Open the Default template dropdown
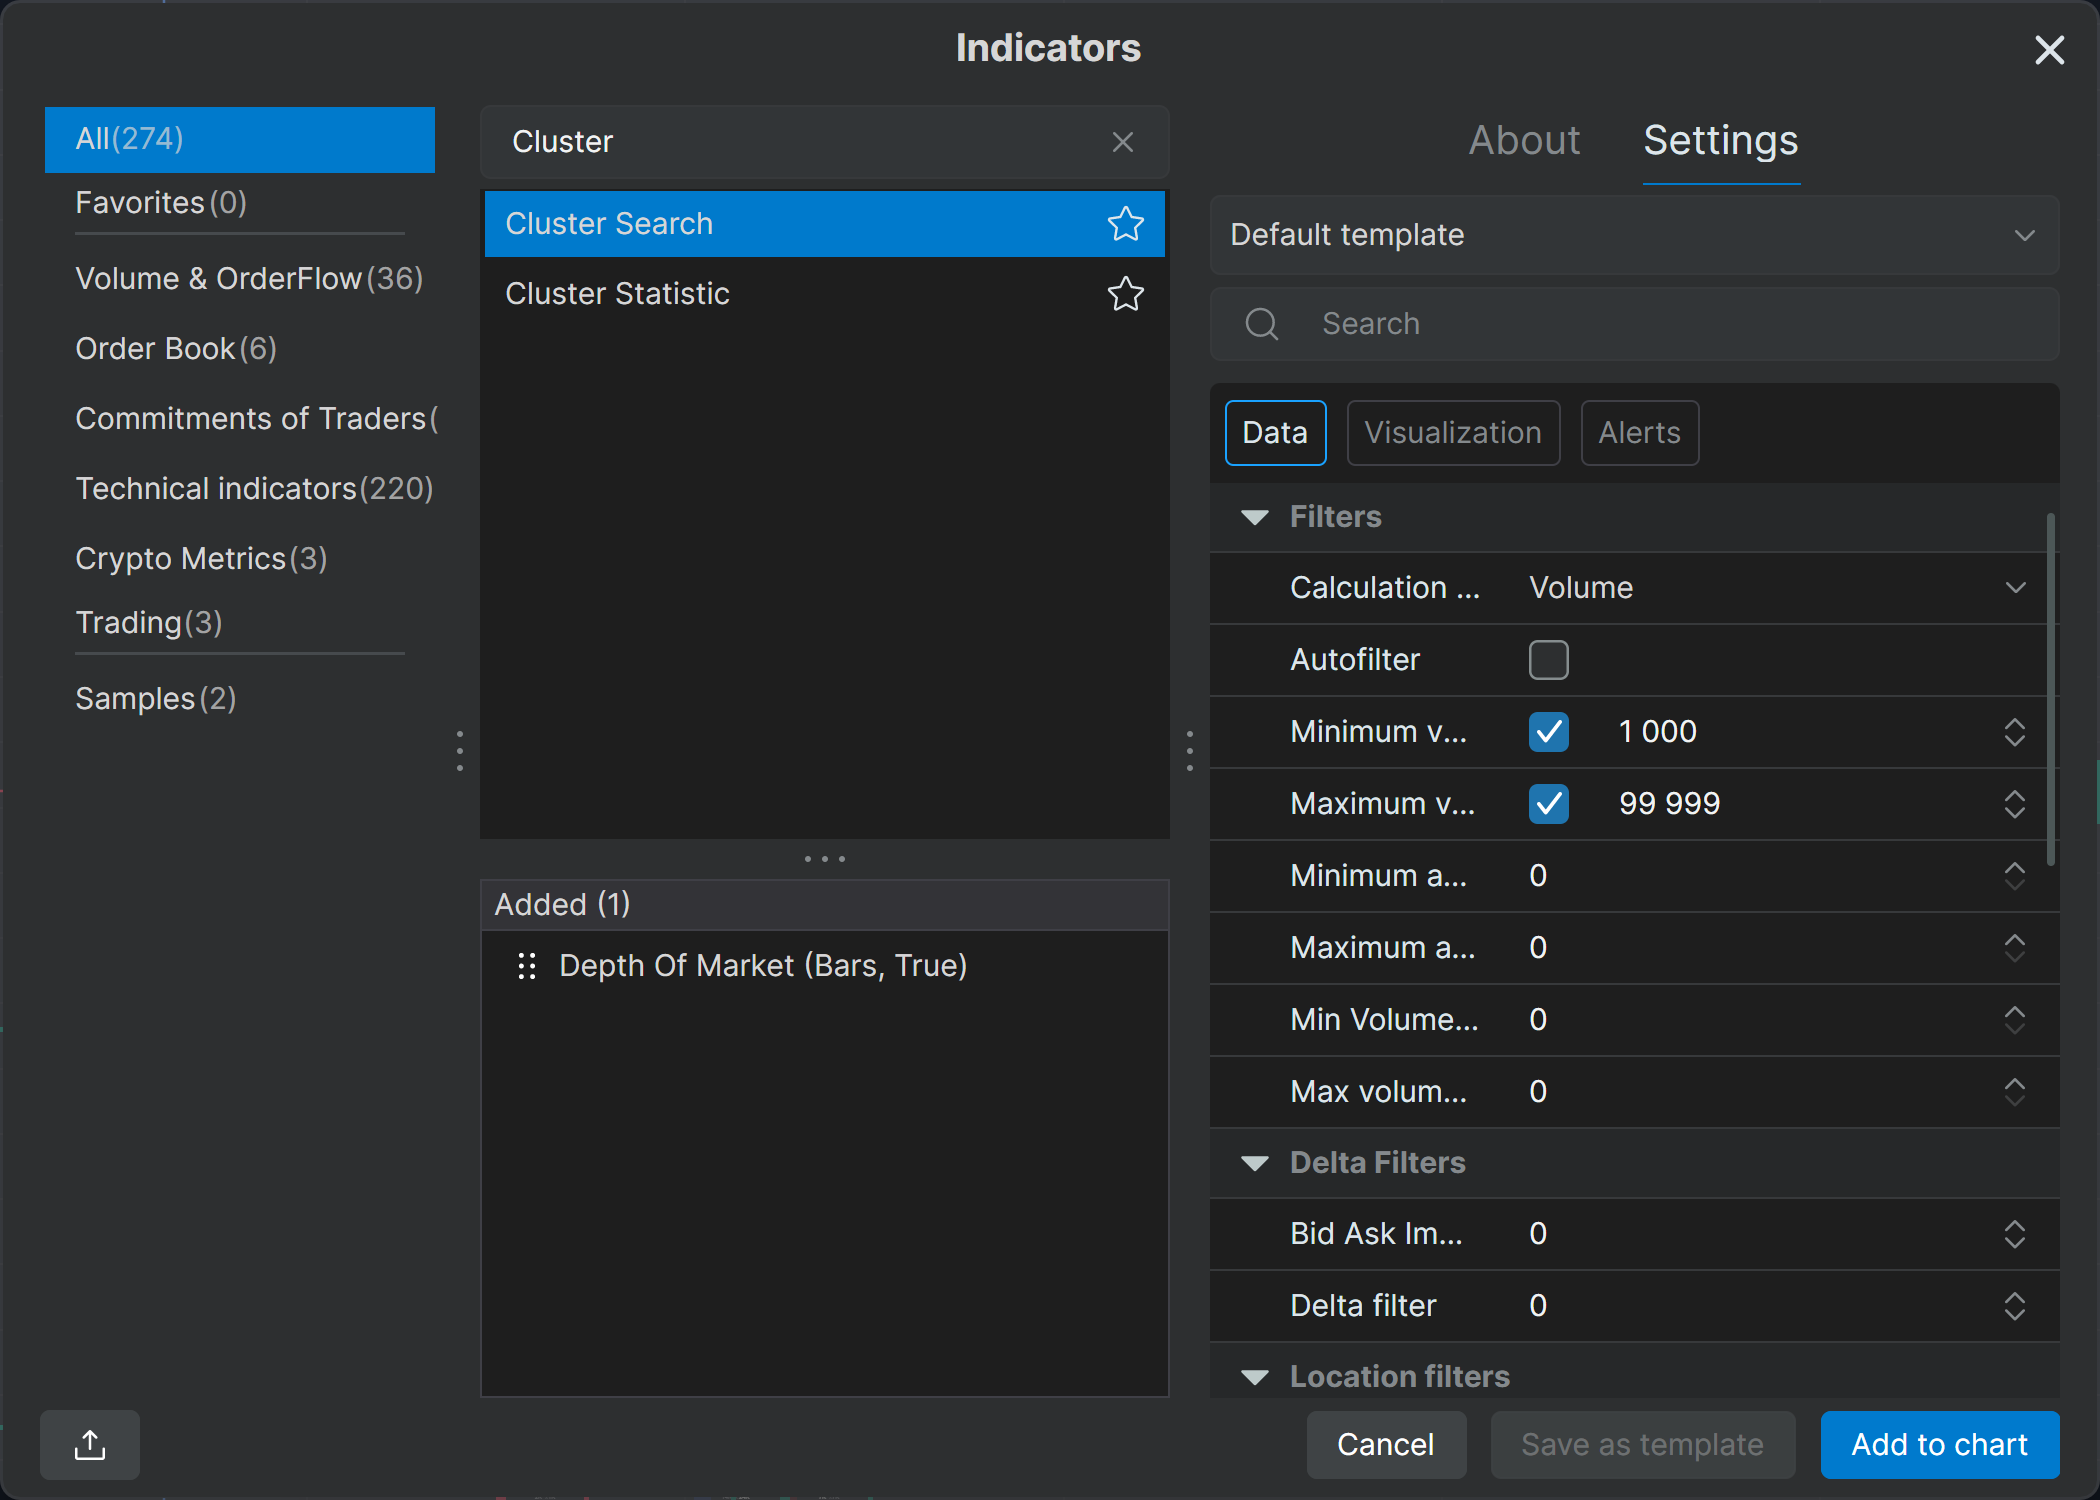Screen dimensions: 2100x1500 (x=1634, y=235)
